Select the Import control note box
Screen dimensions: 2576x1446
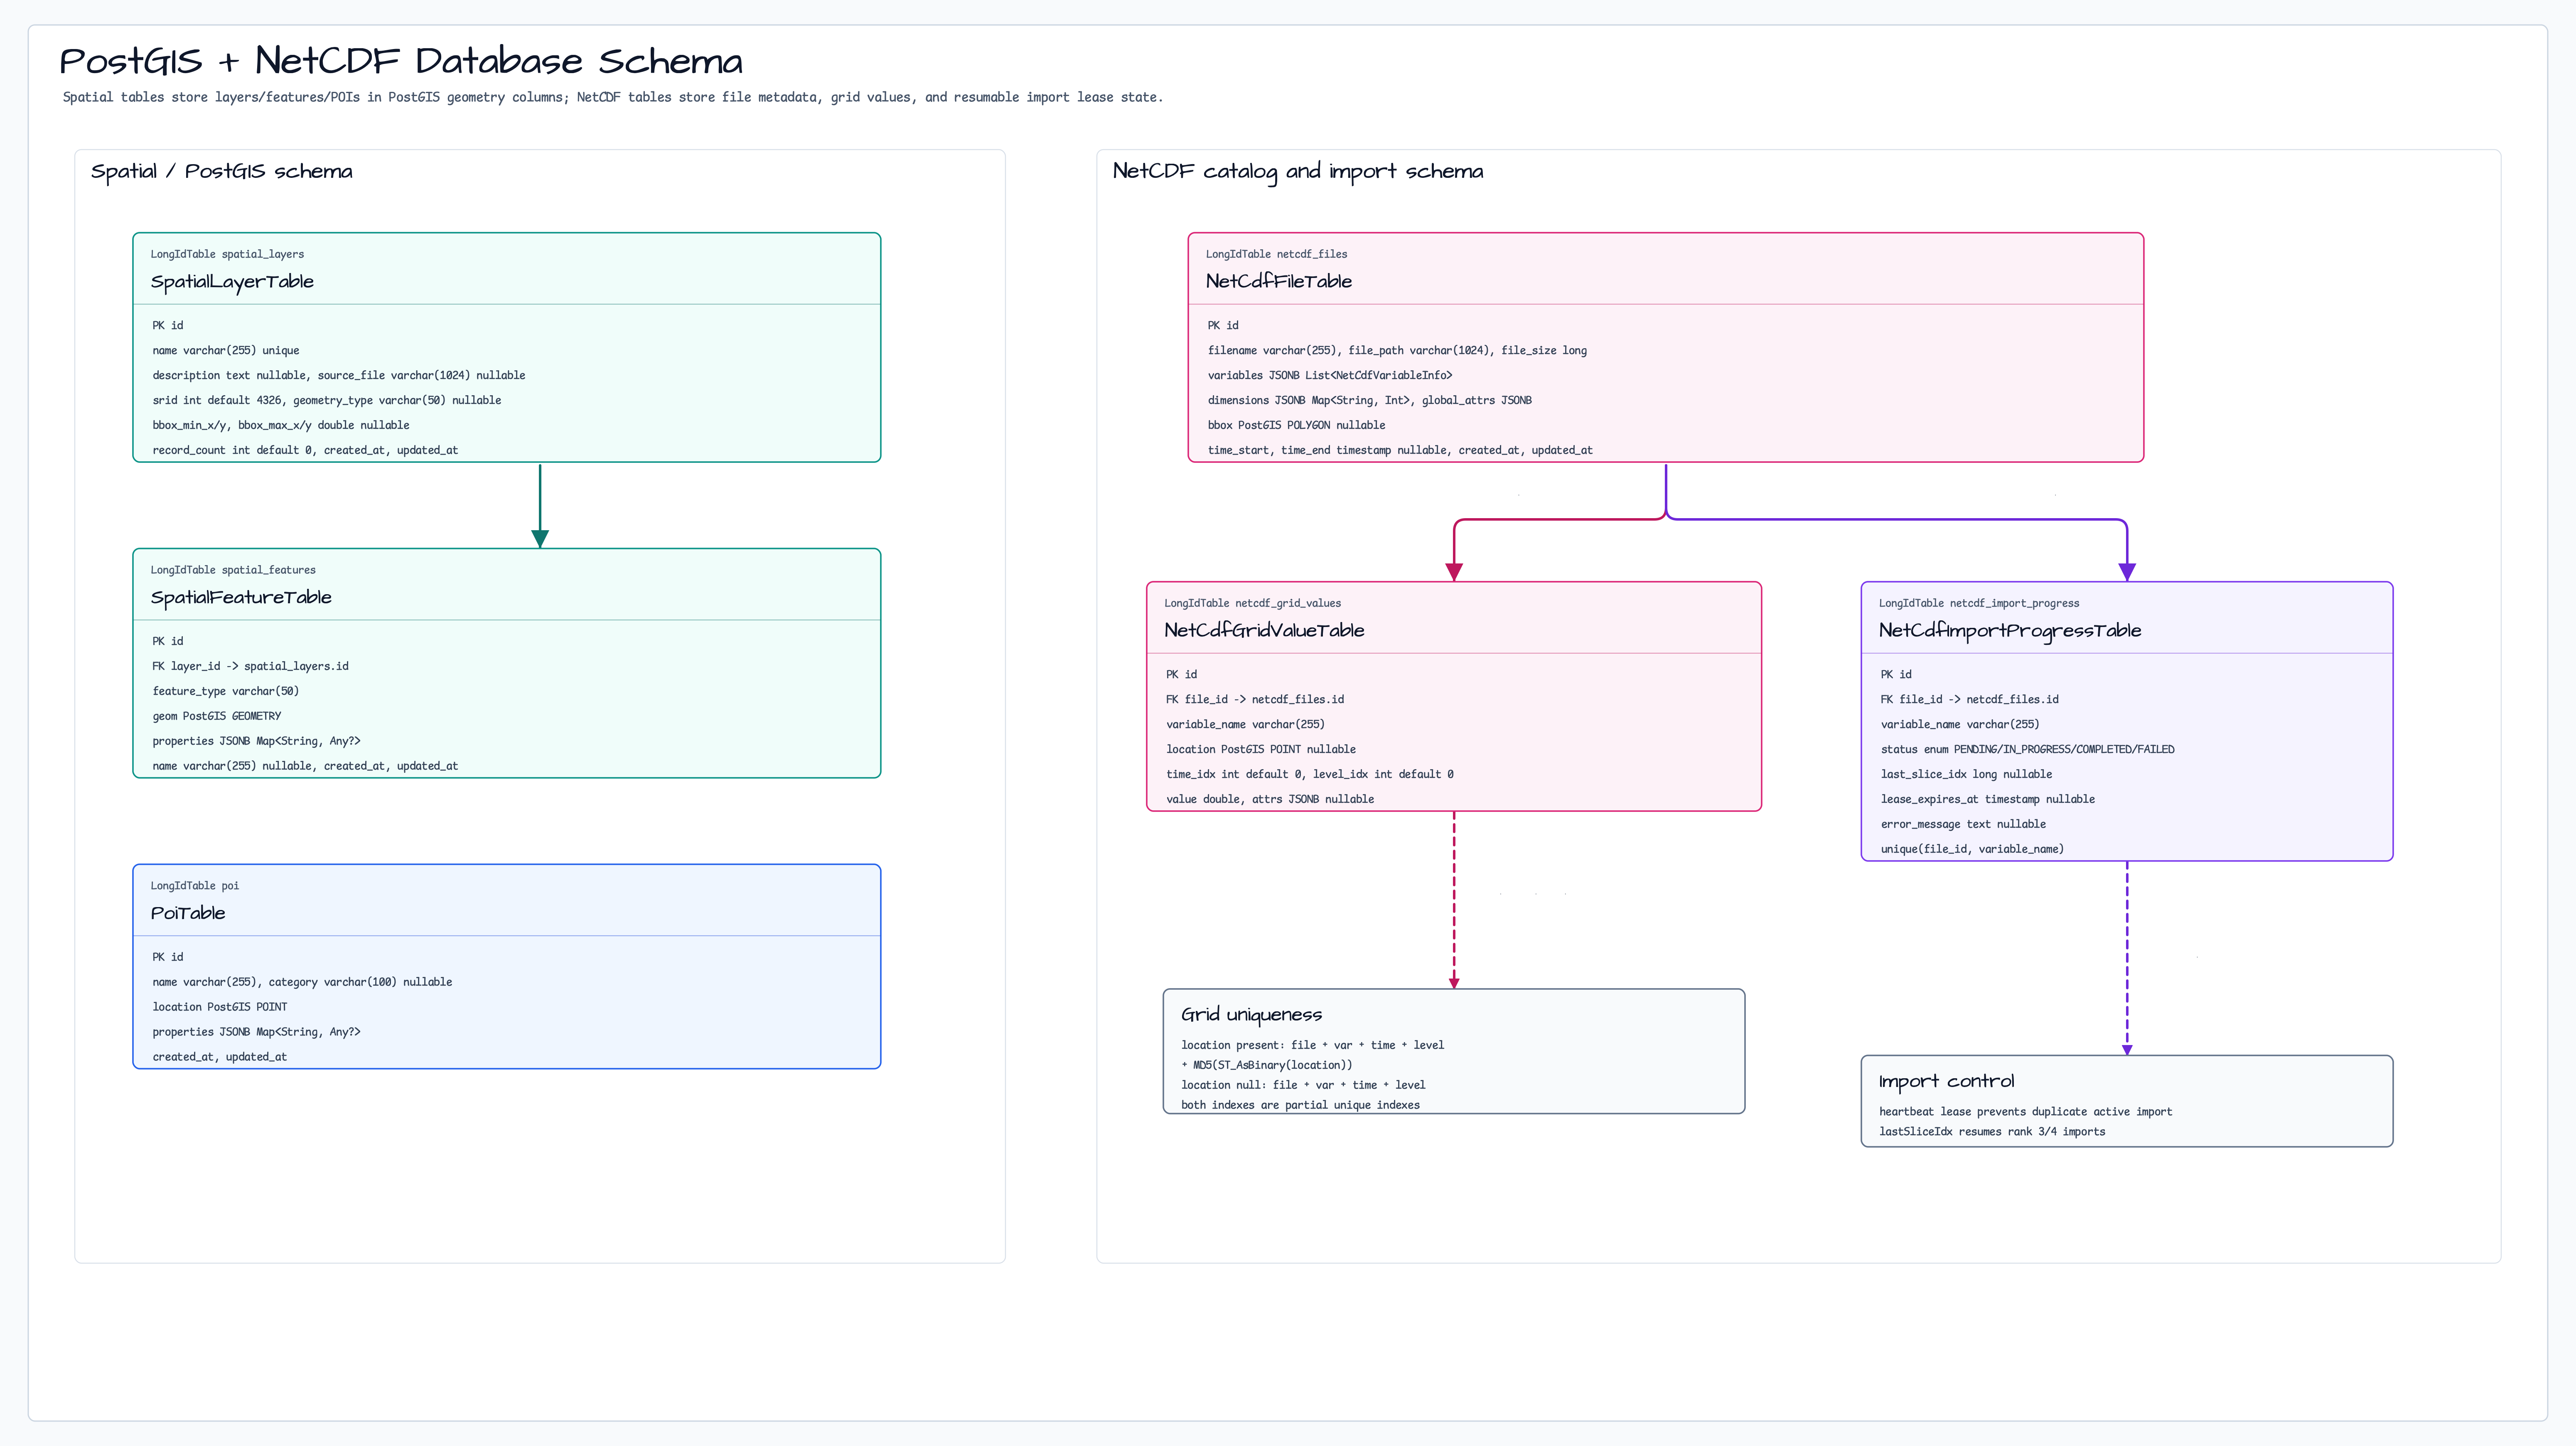2127,1101
